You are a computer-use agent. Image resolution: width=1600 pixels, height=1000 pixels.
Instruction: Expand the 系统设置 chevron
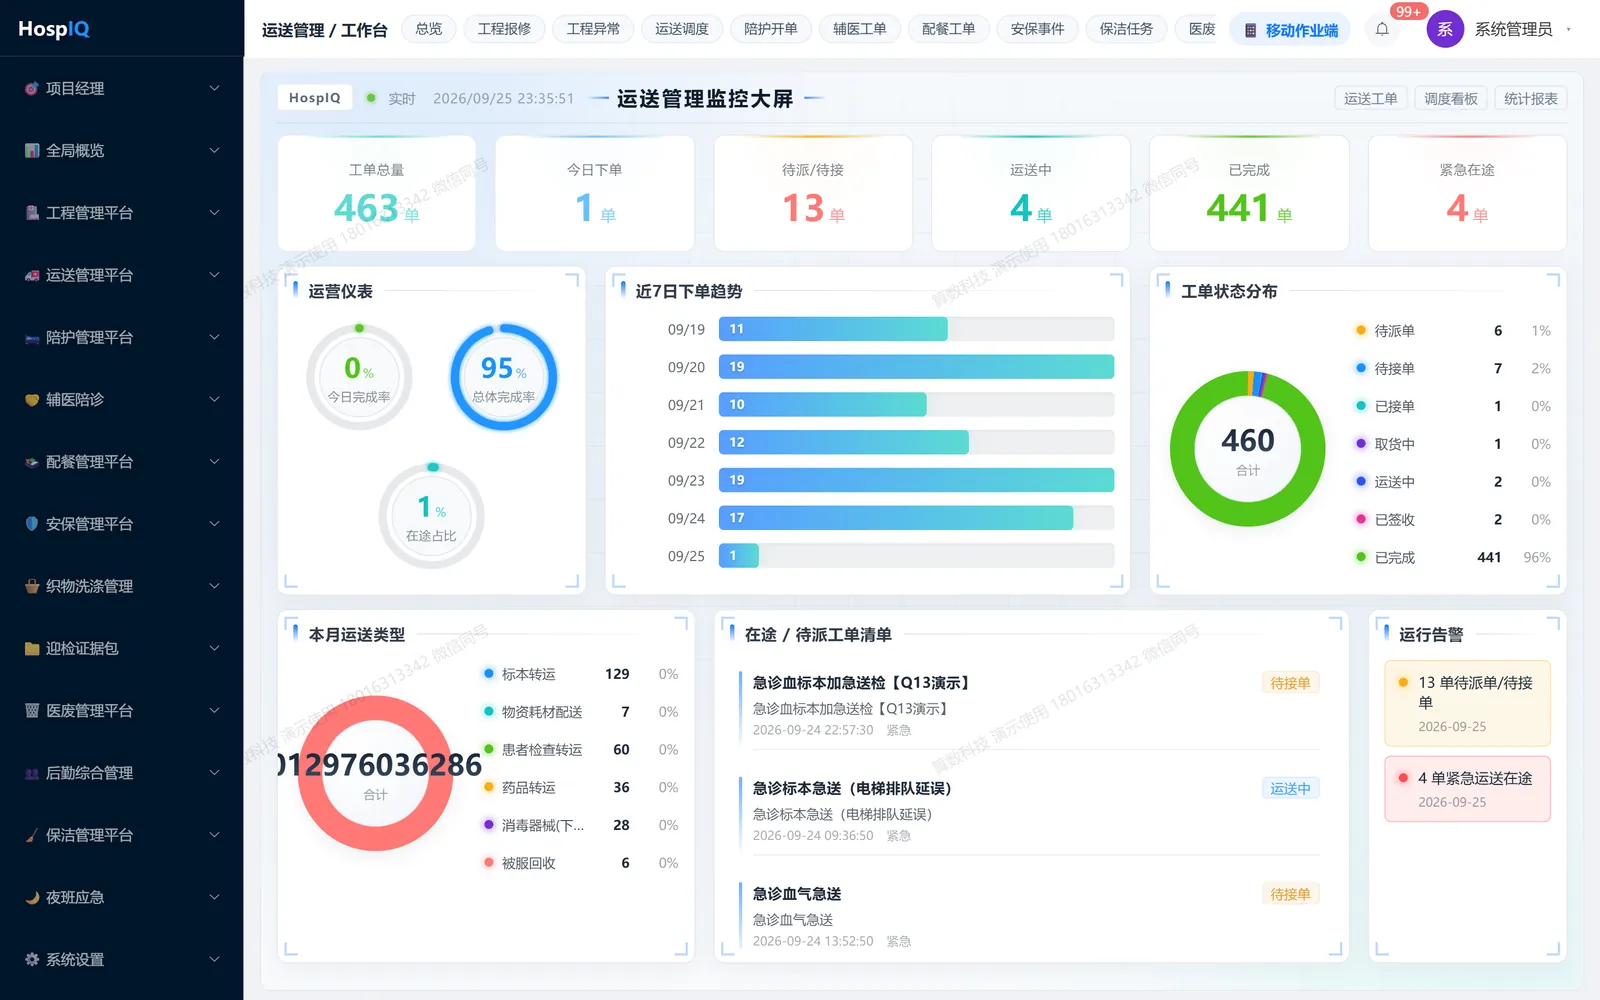pyautogui.click(x=214, y=959)
